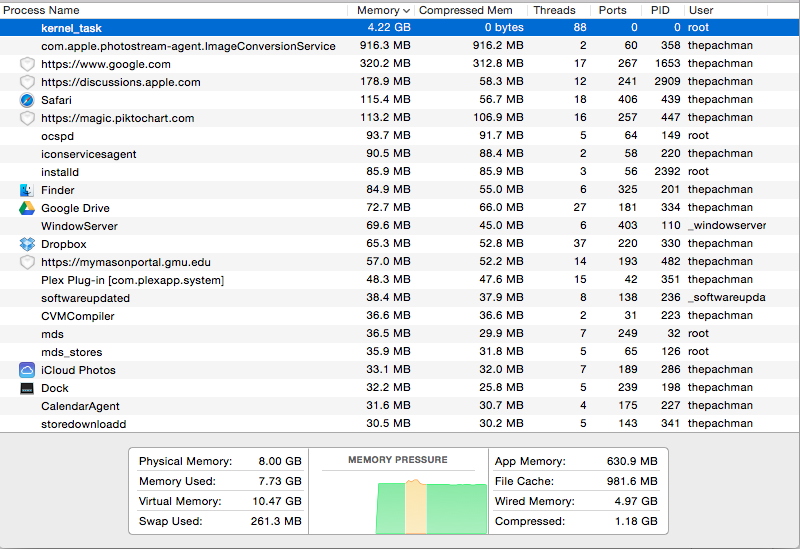
Task: Click the 916.3 MB memory cell
Action: pos(385,45)
